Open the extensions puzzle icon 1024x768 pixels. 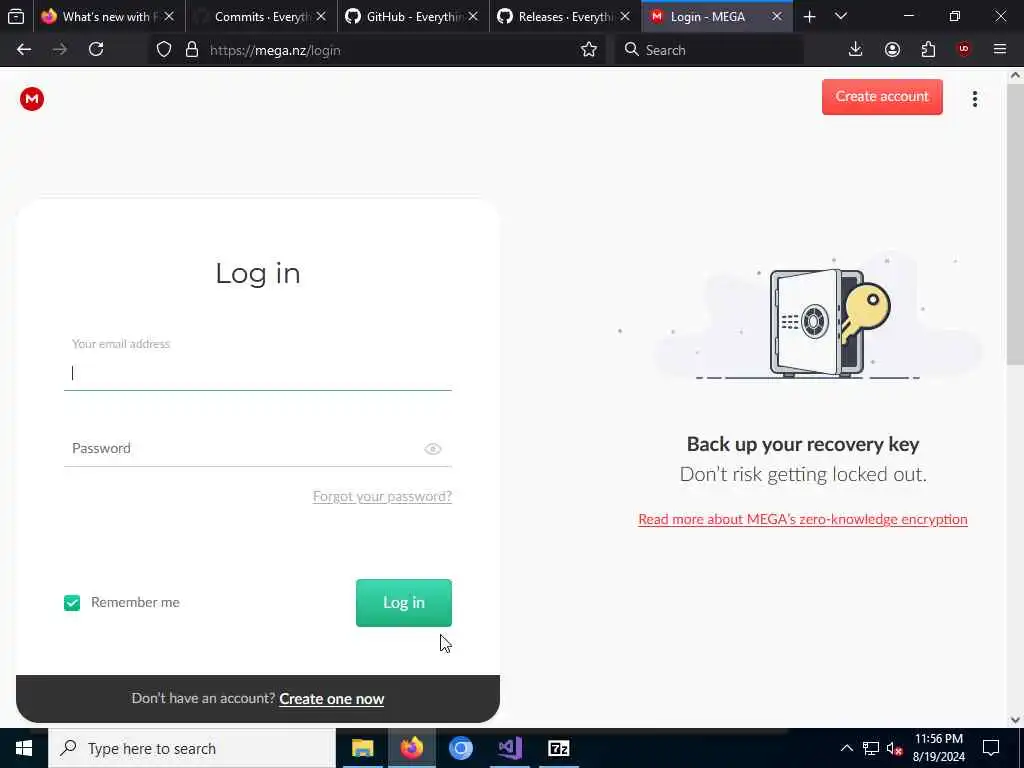coord(928,50)
